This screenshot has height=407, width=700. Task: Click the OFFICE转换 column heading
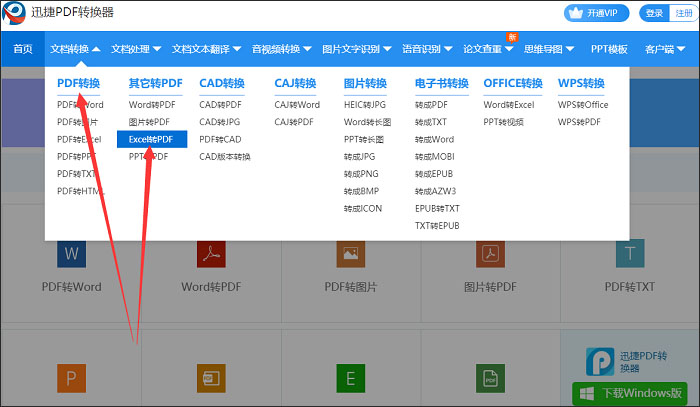pos(513,83)
